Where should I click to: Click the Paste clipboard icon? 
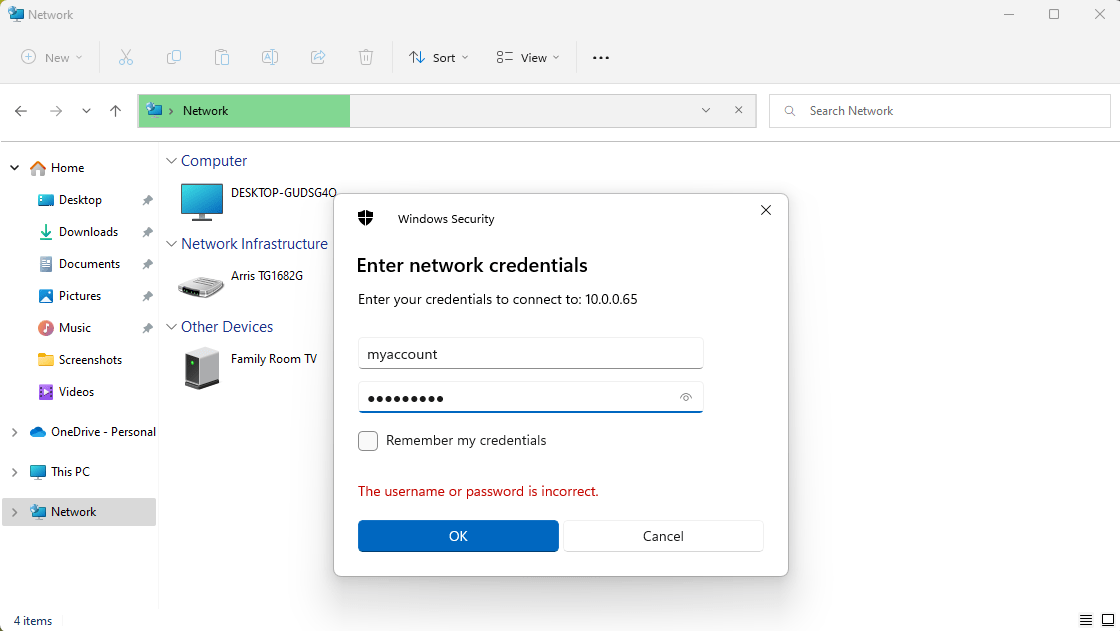222,57
